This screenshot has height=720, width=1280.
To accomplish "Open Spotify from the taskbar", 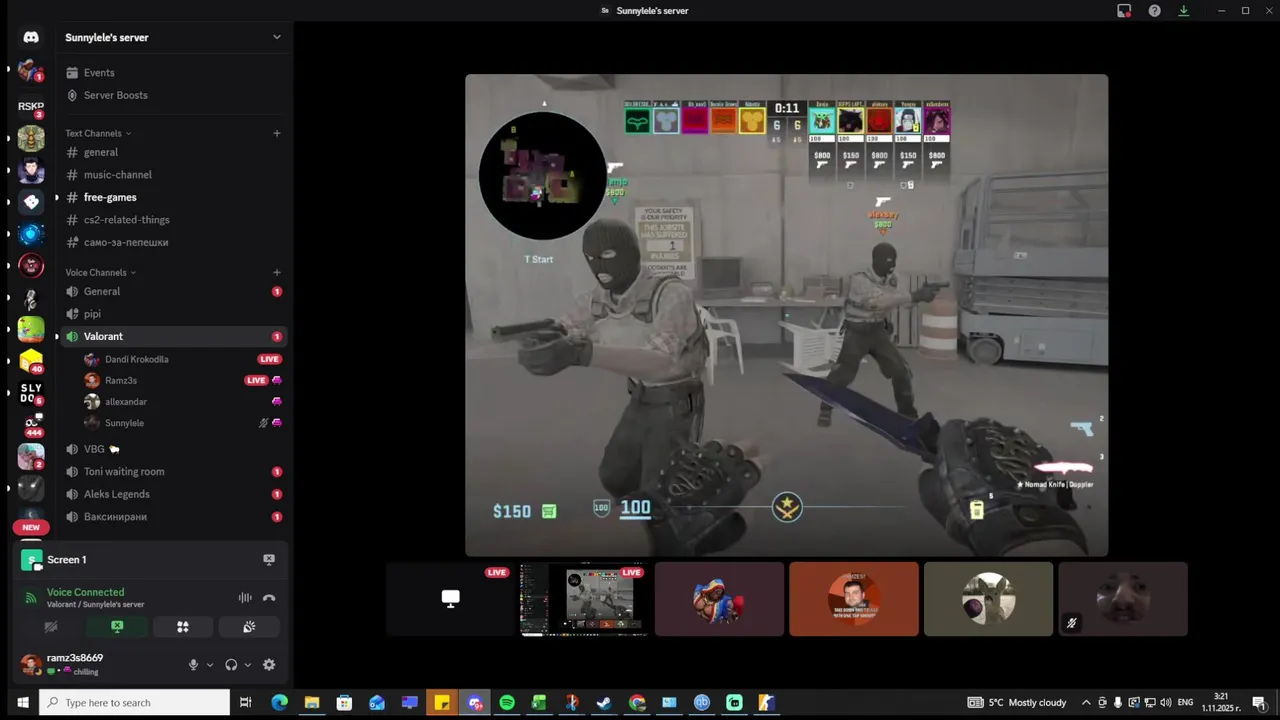I will (x=507, y=703).
